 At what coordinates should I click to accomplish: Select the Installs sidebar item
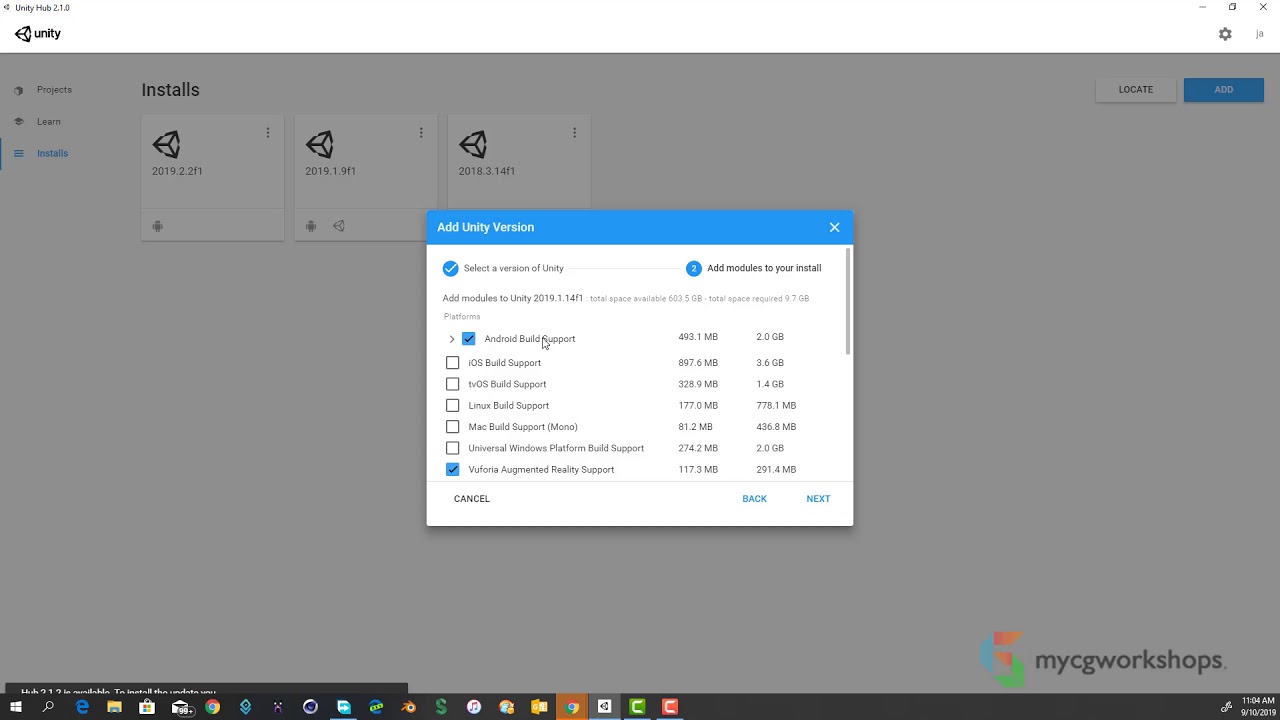[x=52, y=154]
